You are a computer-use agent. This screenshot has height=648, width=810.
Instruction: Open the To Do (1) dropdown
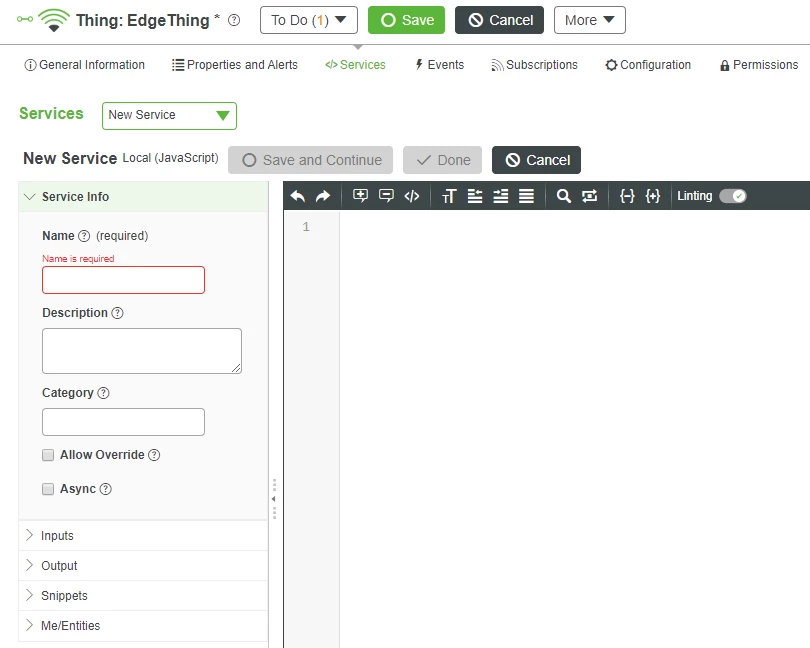(309, 20)
